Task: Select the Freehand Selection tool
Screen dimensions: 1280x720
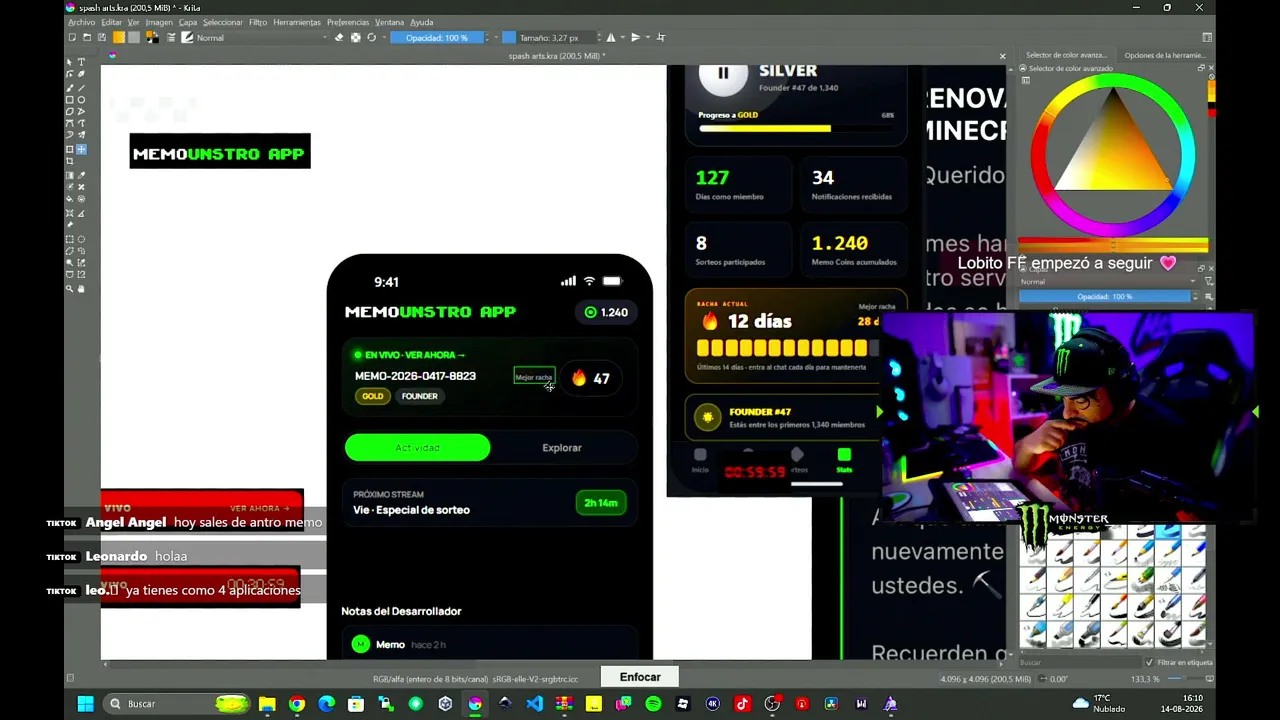Action: (x=82, y=251)
